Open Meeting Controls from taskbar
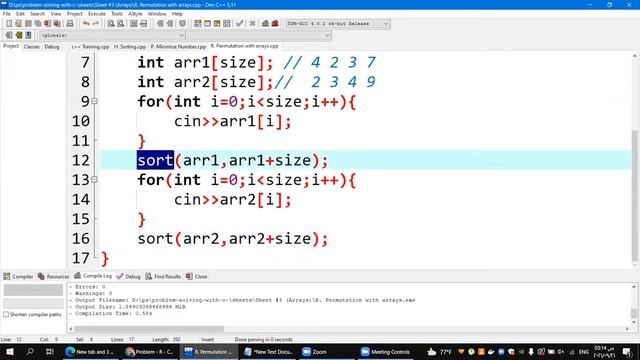640x360 pixels. pyautogui.click(x=386, y=351)
